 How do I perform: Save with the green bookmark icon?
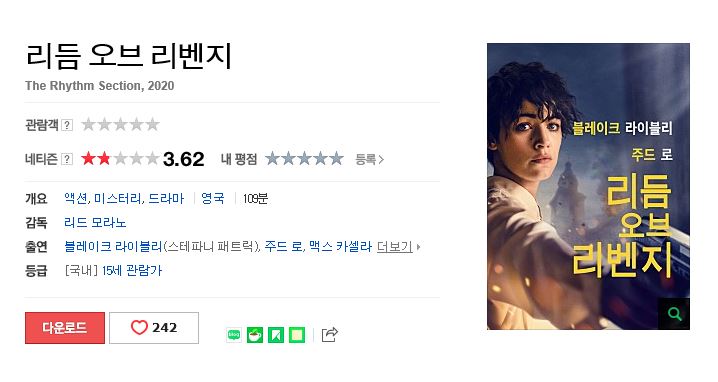276,335
